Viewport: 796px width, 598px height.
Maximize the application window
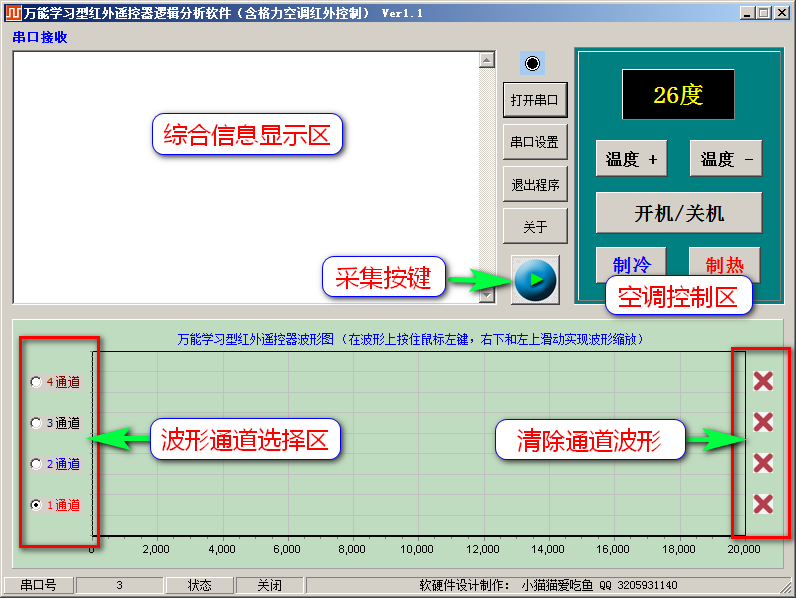click(x=764, y=13)
